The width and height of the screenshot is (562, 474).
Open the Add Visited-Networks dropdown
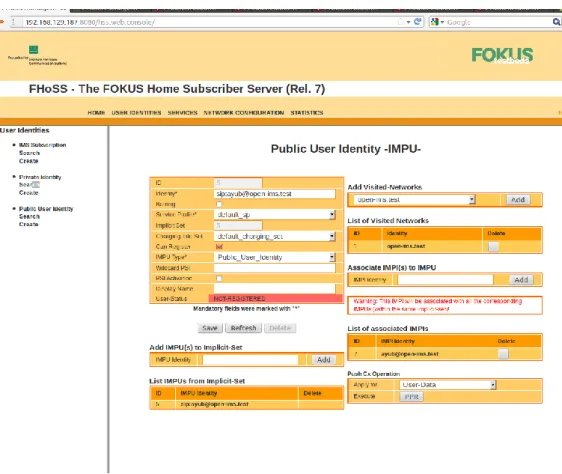point(414,200)
